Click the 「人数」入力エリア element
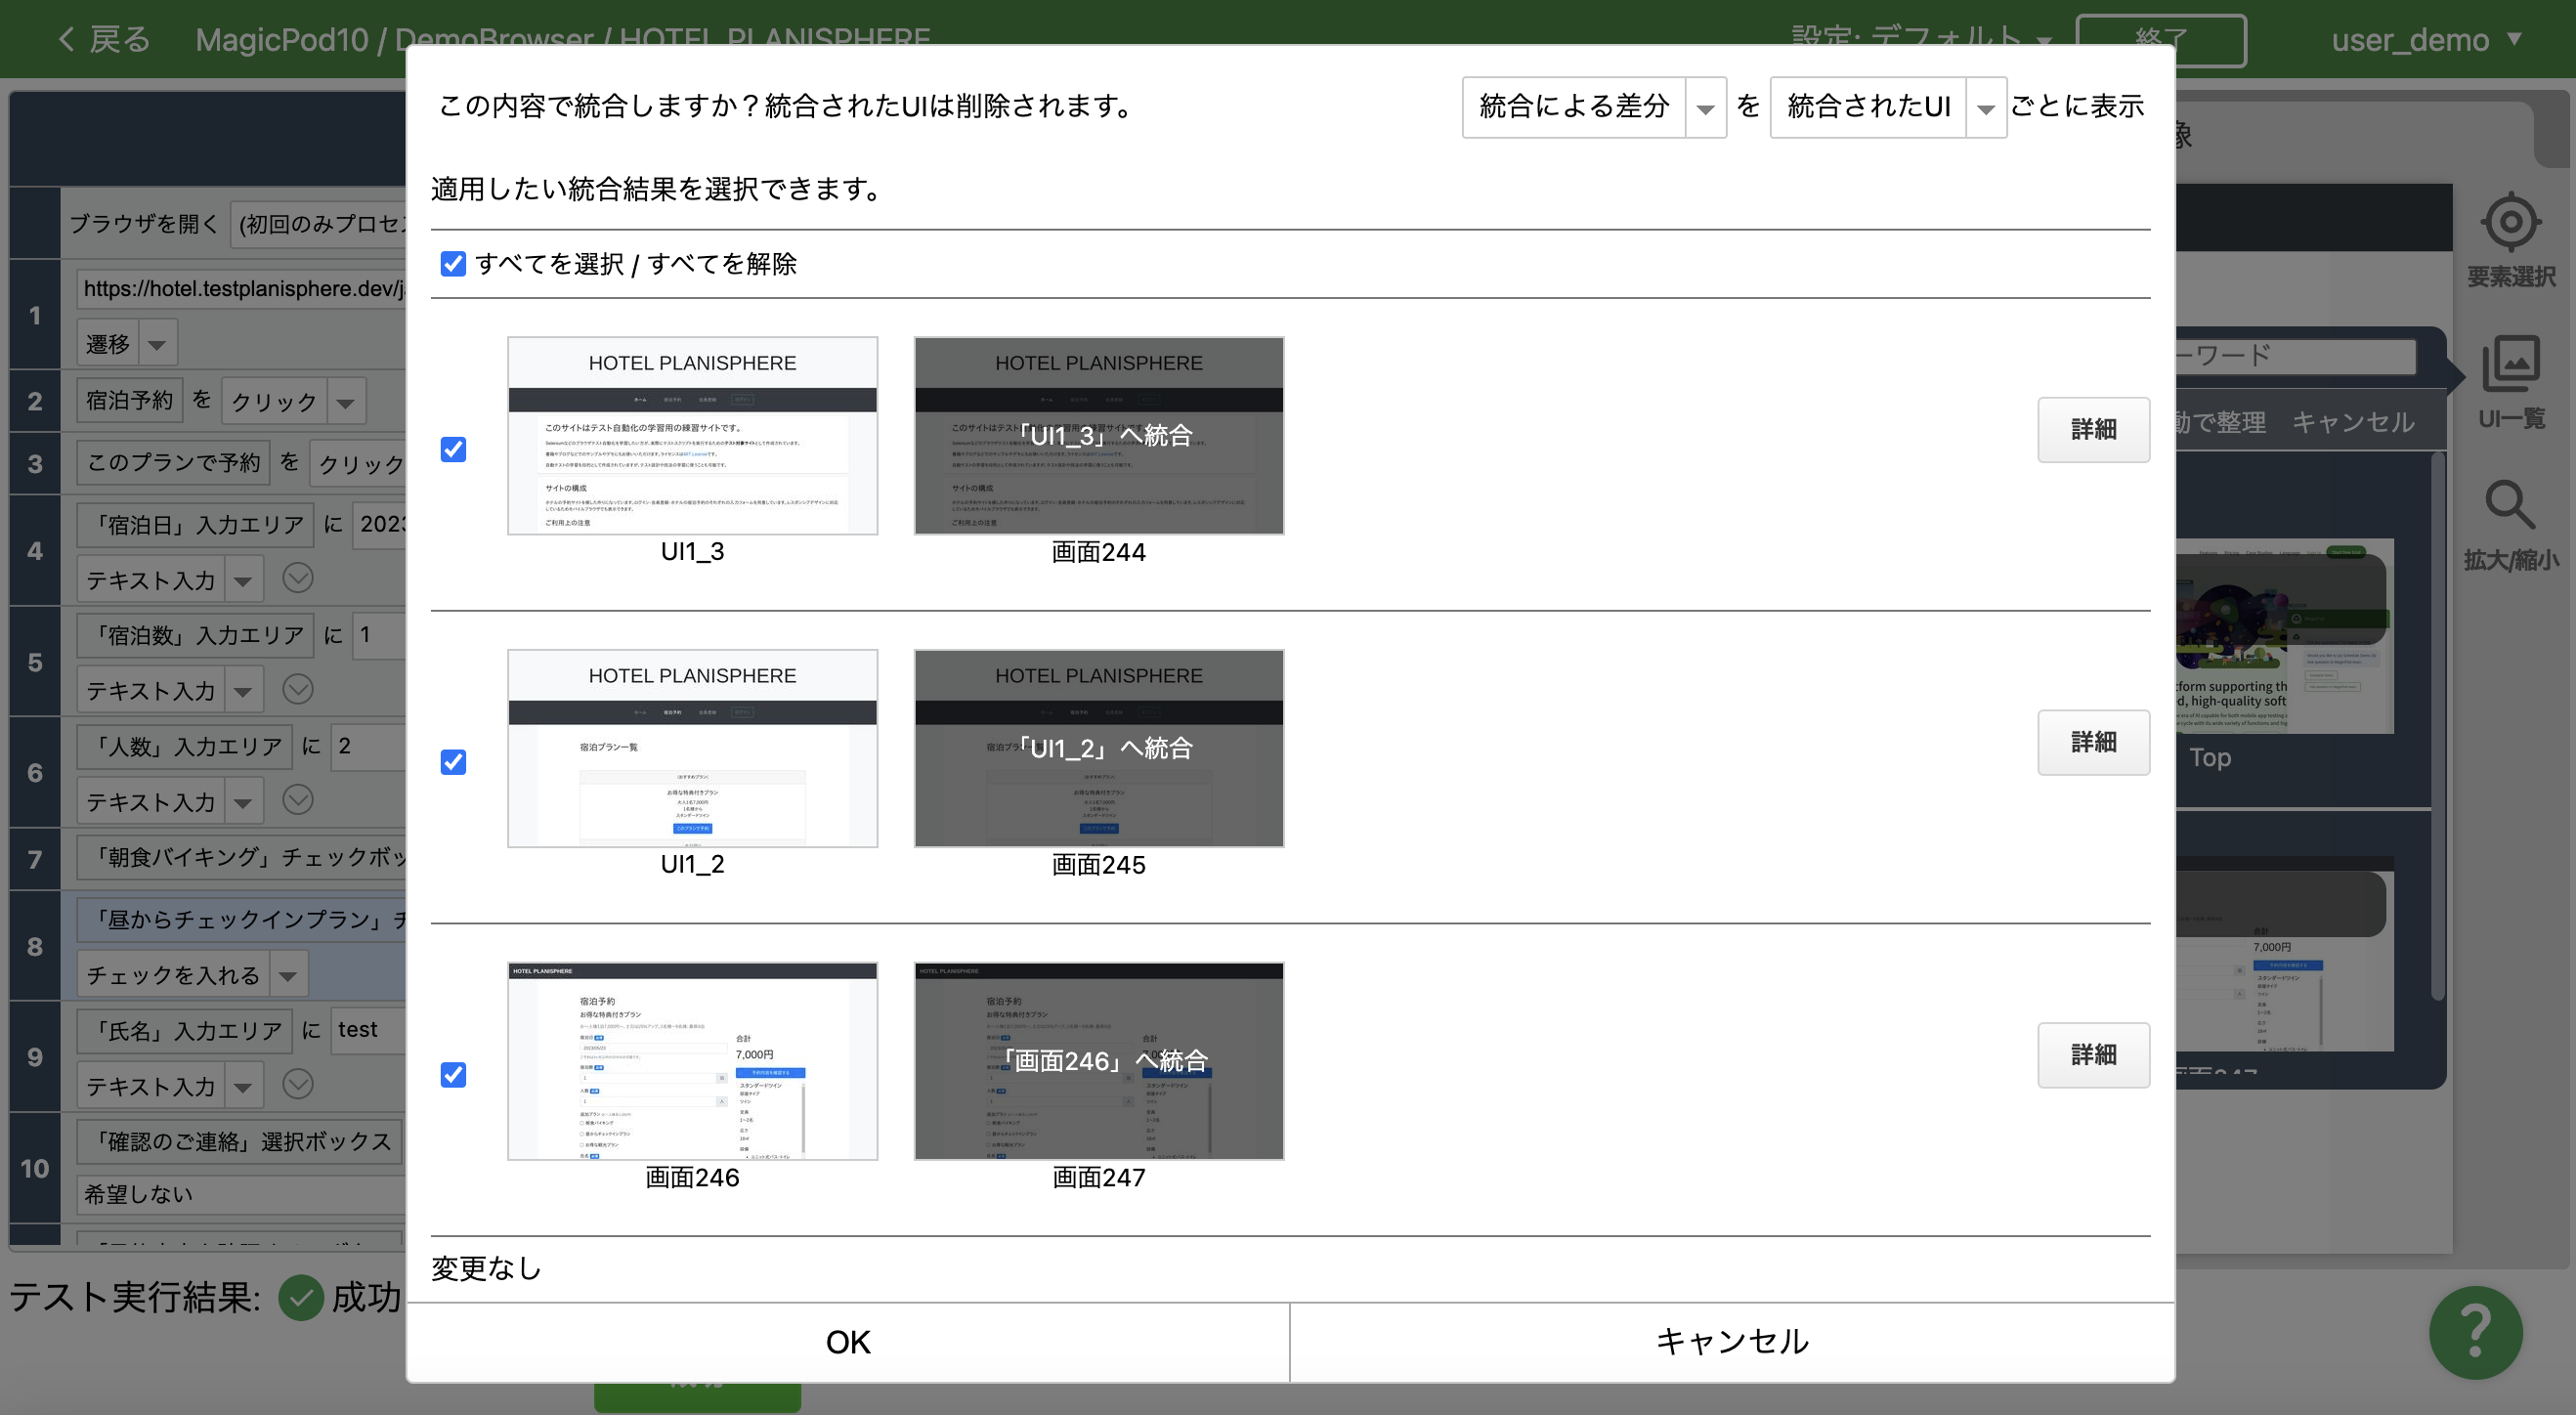2576x1415 pixels. pyautogui.click(x=184, y=746)
